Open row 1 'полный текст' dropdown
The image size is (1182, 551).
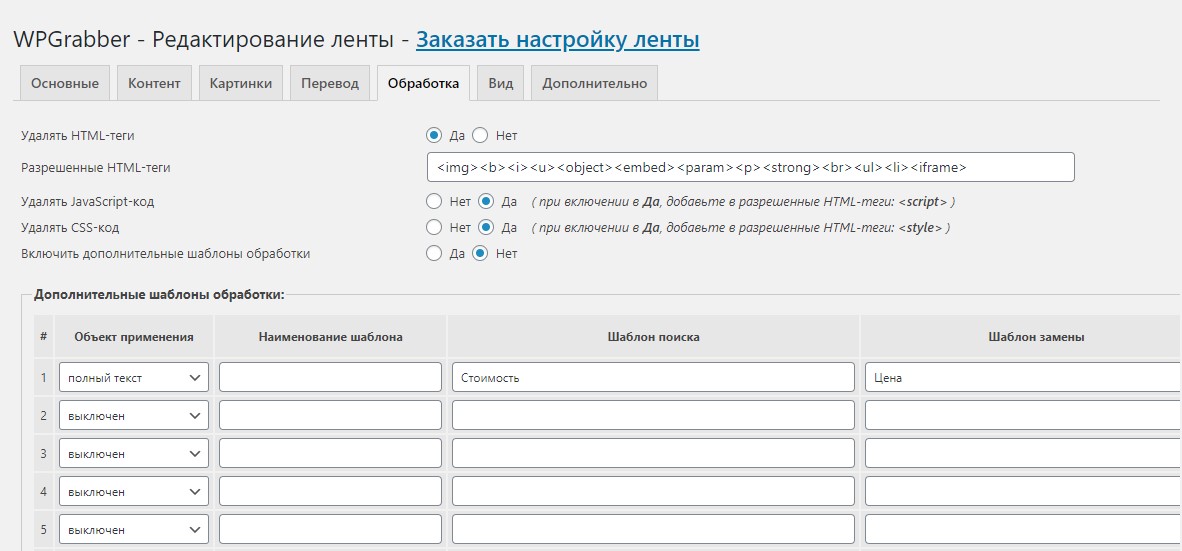pyautogui.click(x=134, y=378)
